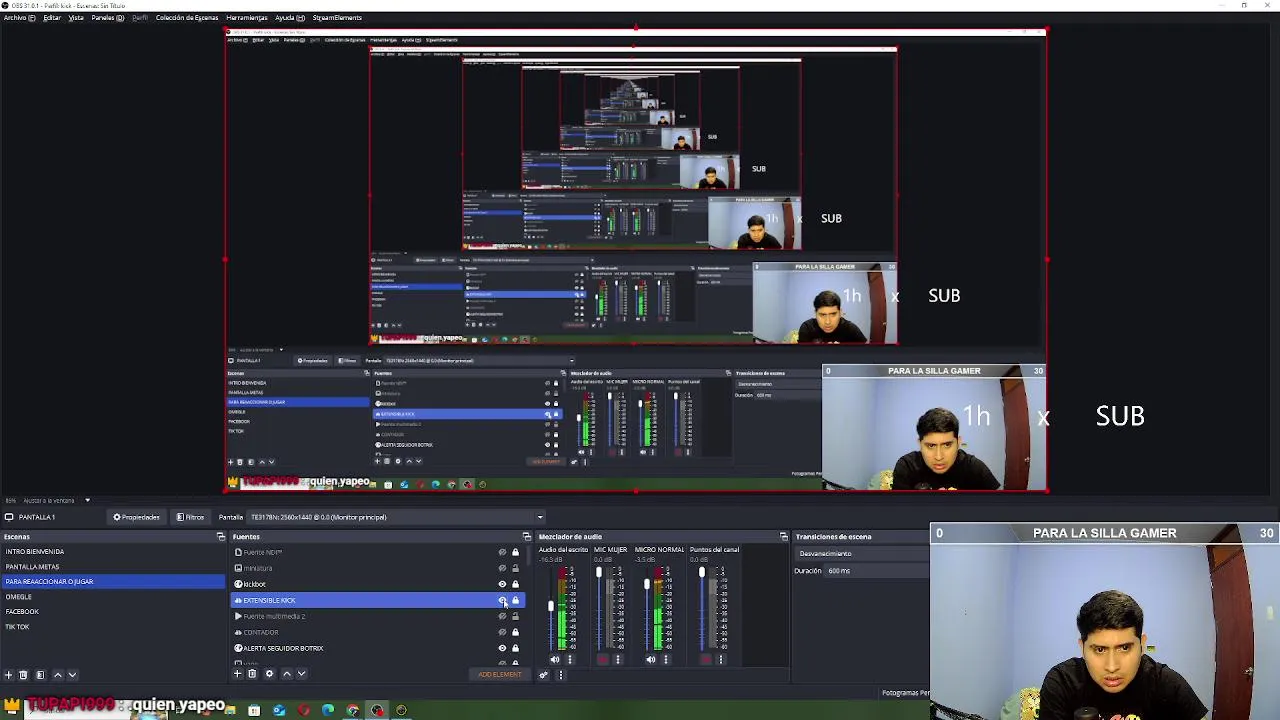This screenshot has height=720, width=1280.
Task: Open the Paneles menu
Action: pos(108,18)
